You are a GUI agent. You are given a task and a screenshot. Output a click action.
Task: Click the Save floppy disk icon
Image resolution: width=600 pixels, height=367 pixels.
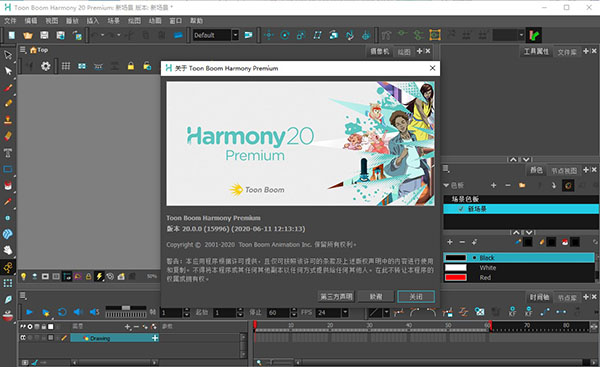(44, 36)
